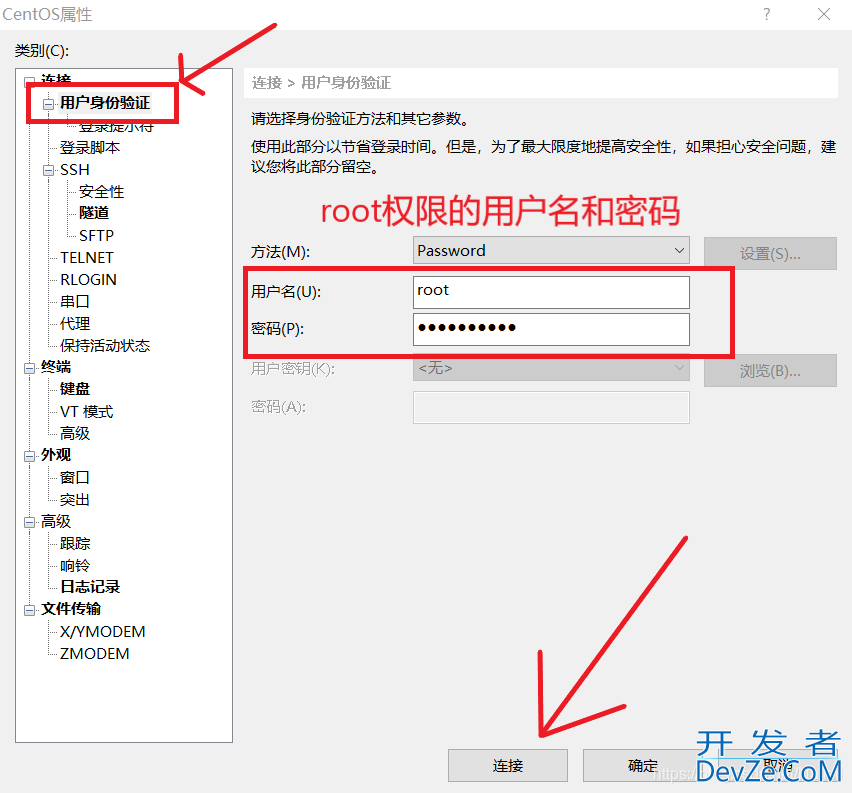
Task: Collapse the 文件传输 tree node
Action: 29,611
